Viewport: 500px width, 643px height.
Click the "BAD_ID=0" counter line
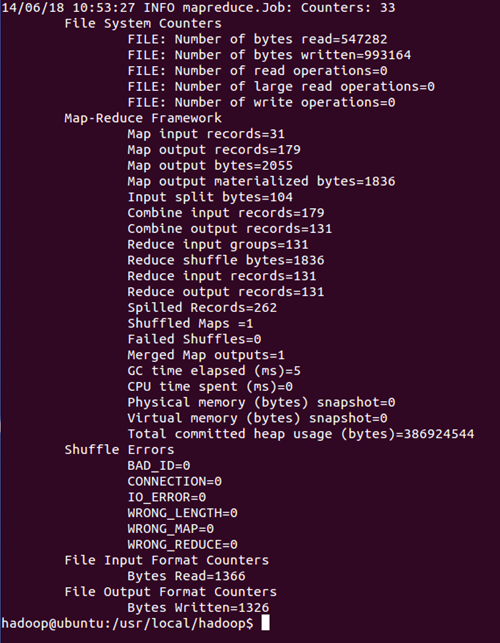click(159, 465)
